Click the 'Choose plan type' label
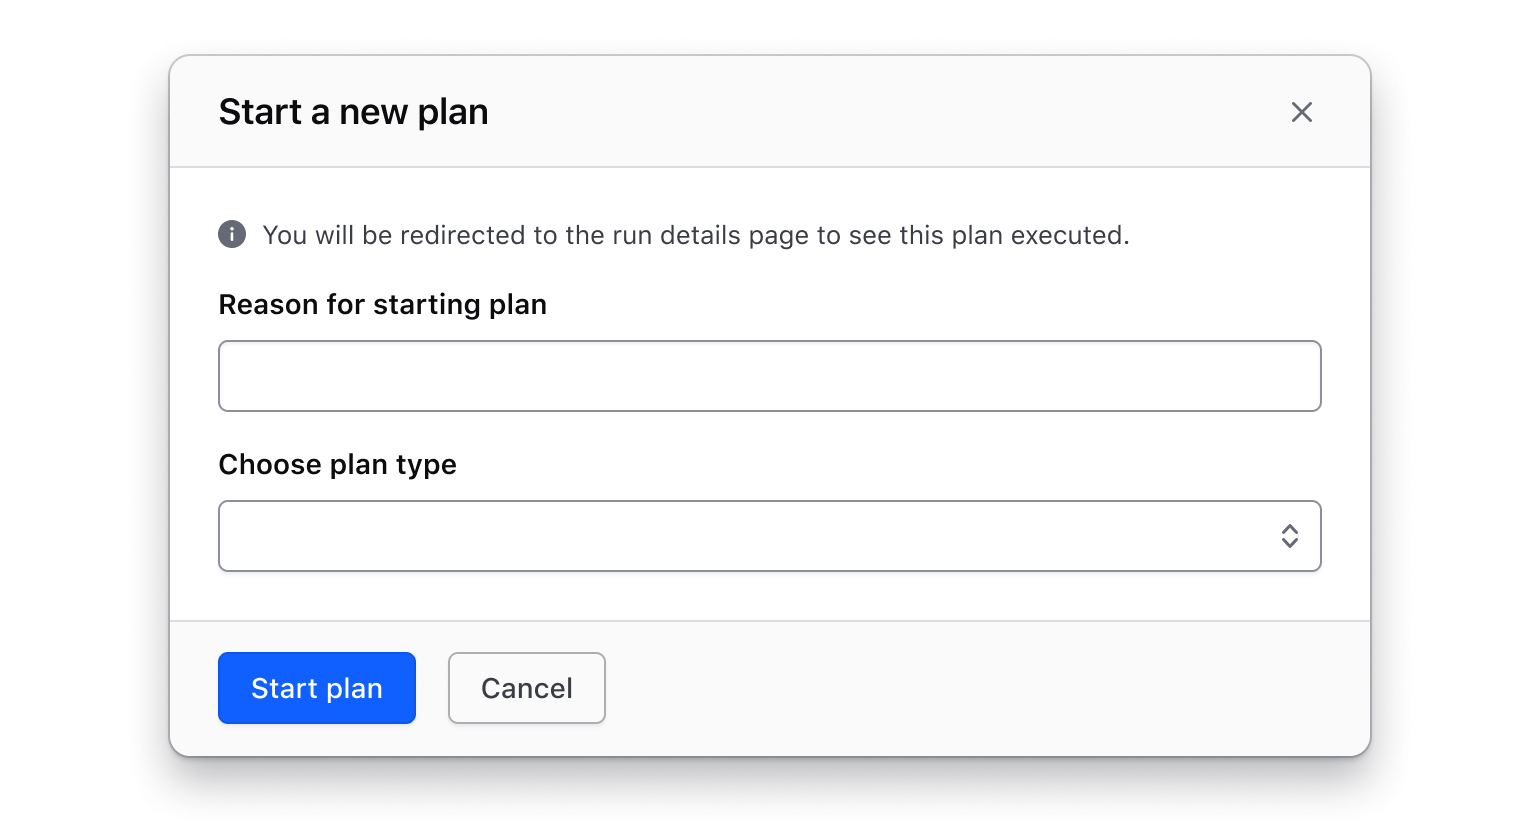Screen dimensions: 1540x828 (337, 464)
